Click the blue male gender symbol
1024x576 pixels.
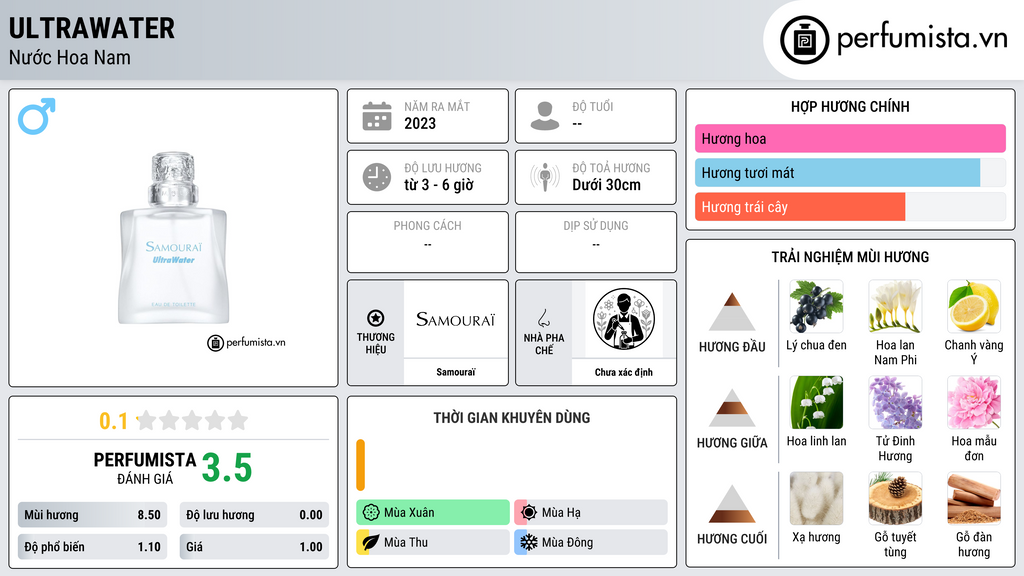click(x=37, y=116)
